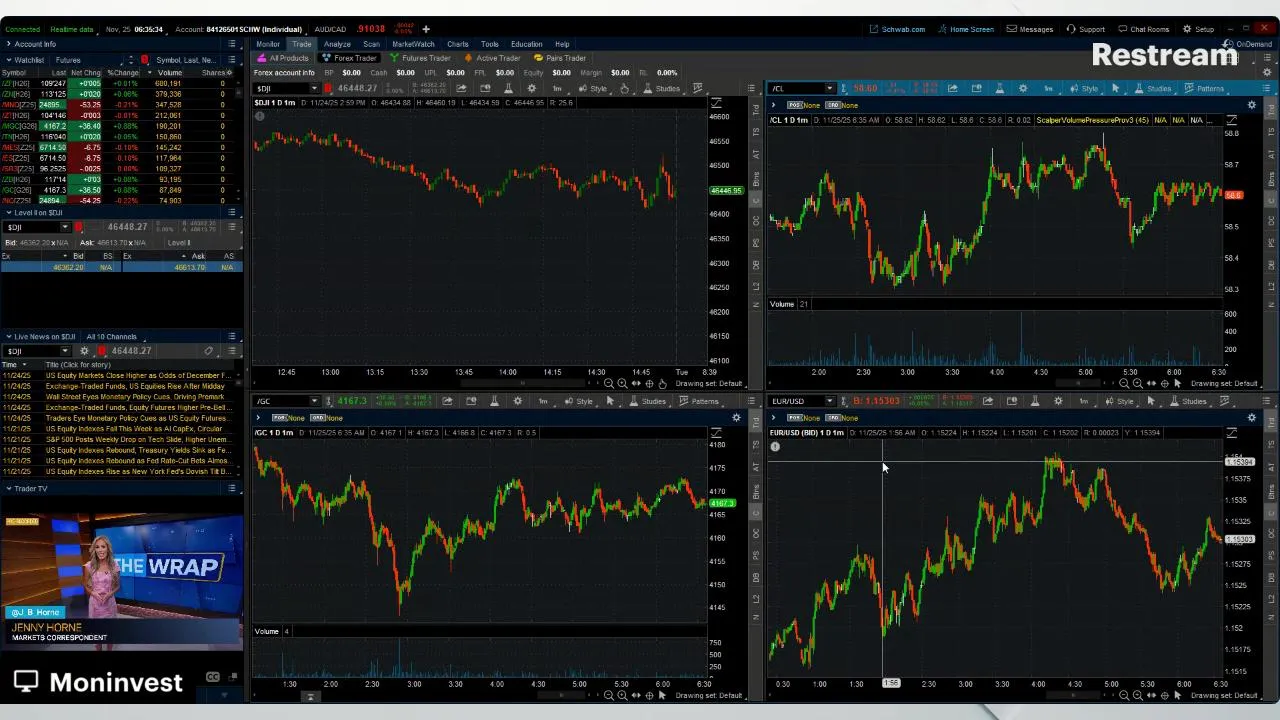The image size is (1280, 720).
Task: Open Account Info panel menu icon
Action: pyautogui.click(x=232, y=44)
